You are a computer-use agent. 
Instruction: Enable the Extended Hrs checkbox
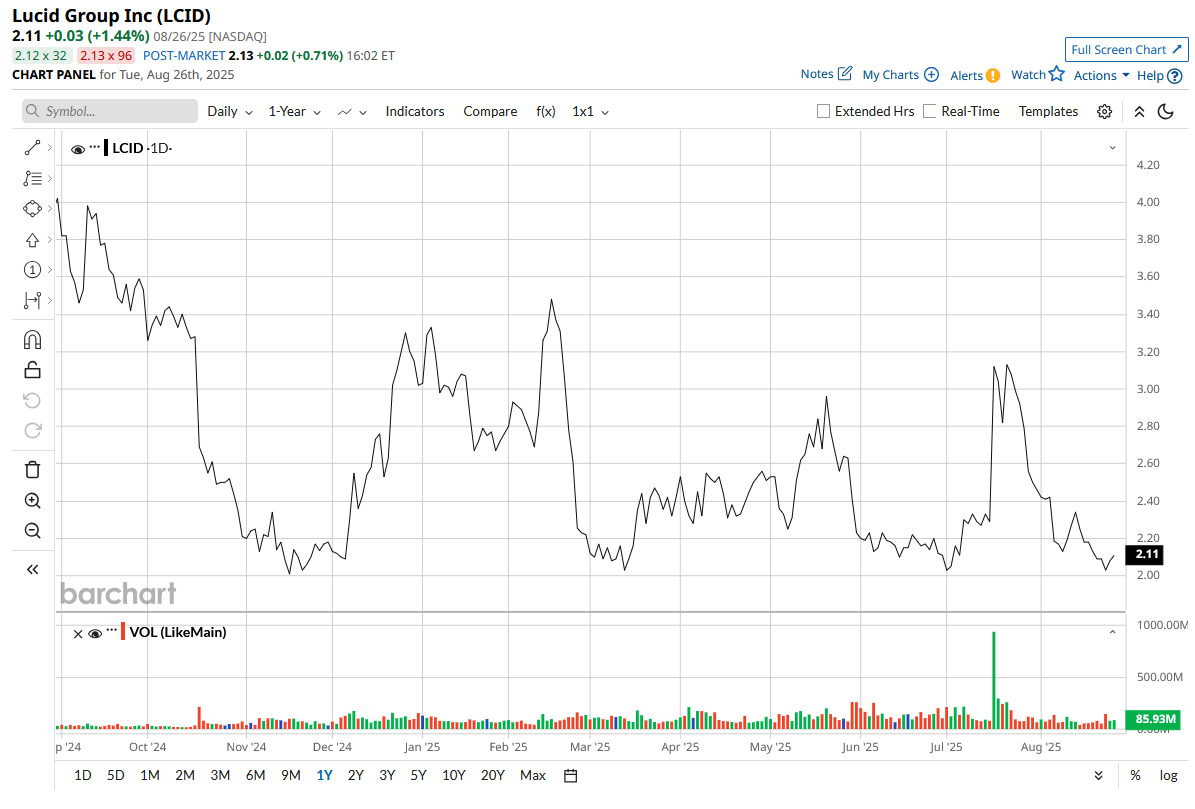[823, 111]
